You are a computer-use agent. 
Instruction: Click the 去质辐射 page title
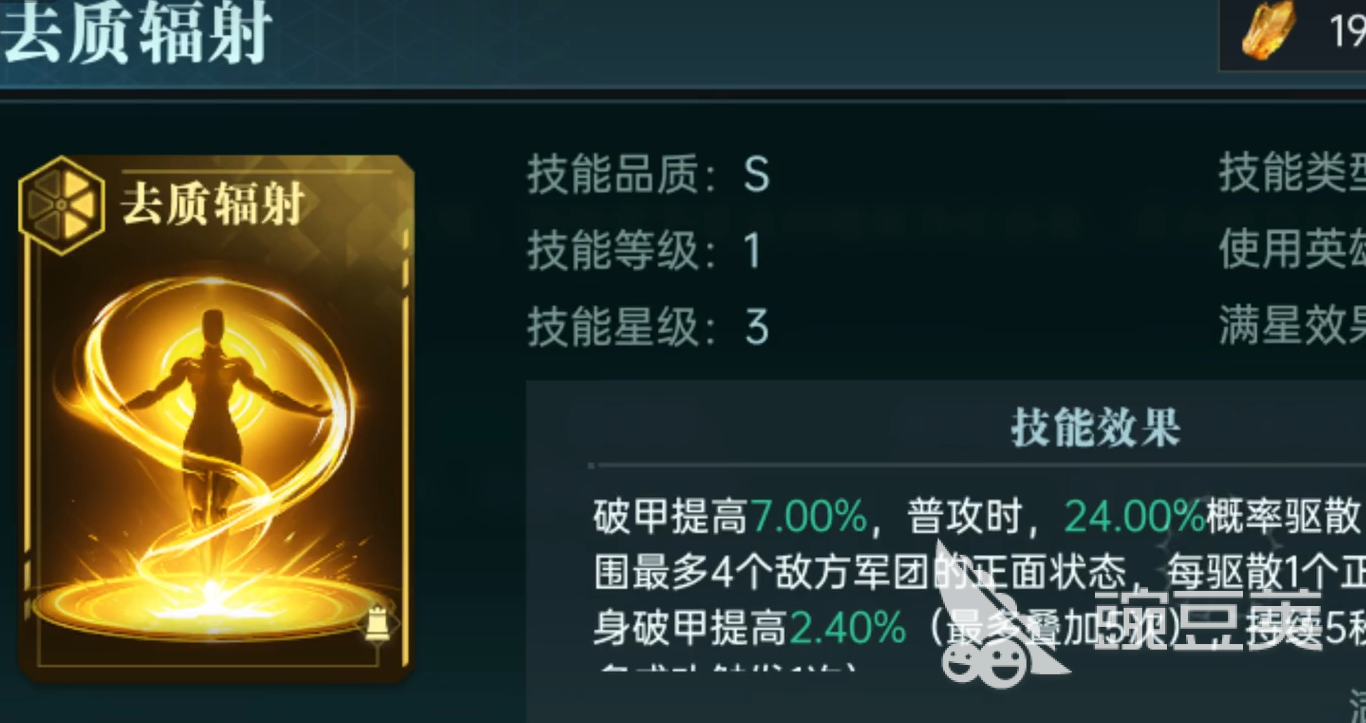[136, 33]
